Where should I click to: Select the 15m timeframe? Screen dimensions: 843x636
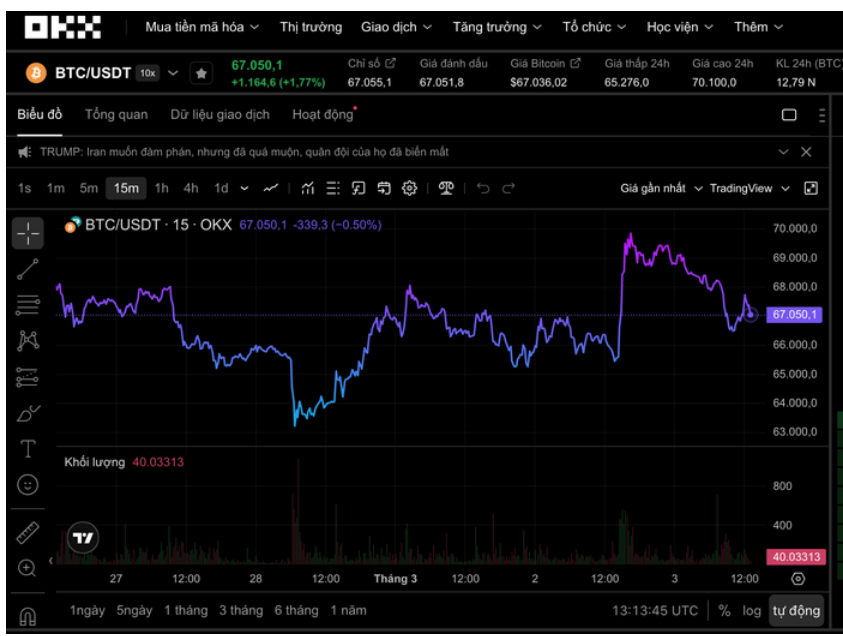point(126,188)
